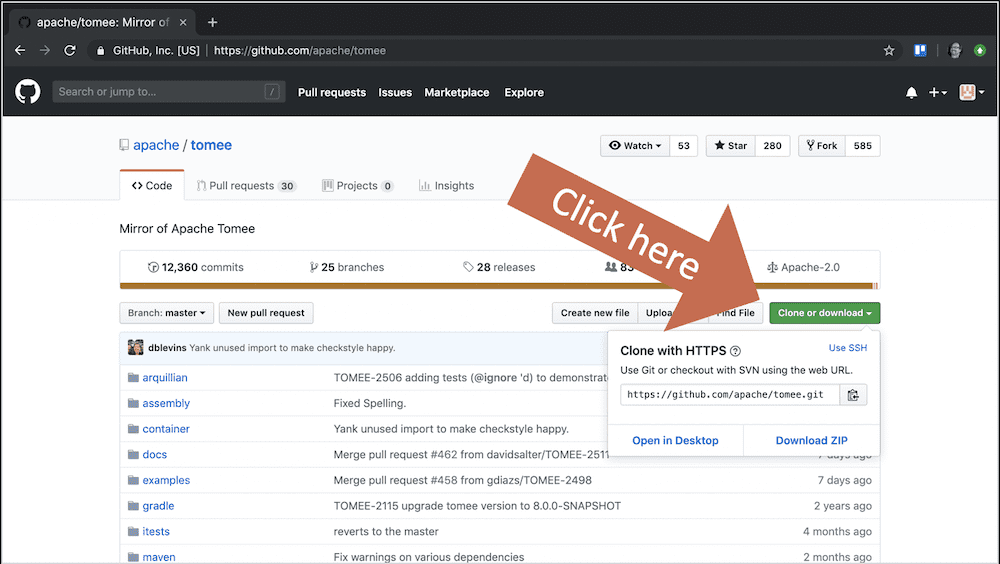Open the plus create-new dropdown
This screenshot has width=1000, height=564.
tap(937, 93)
